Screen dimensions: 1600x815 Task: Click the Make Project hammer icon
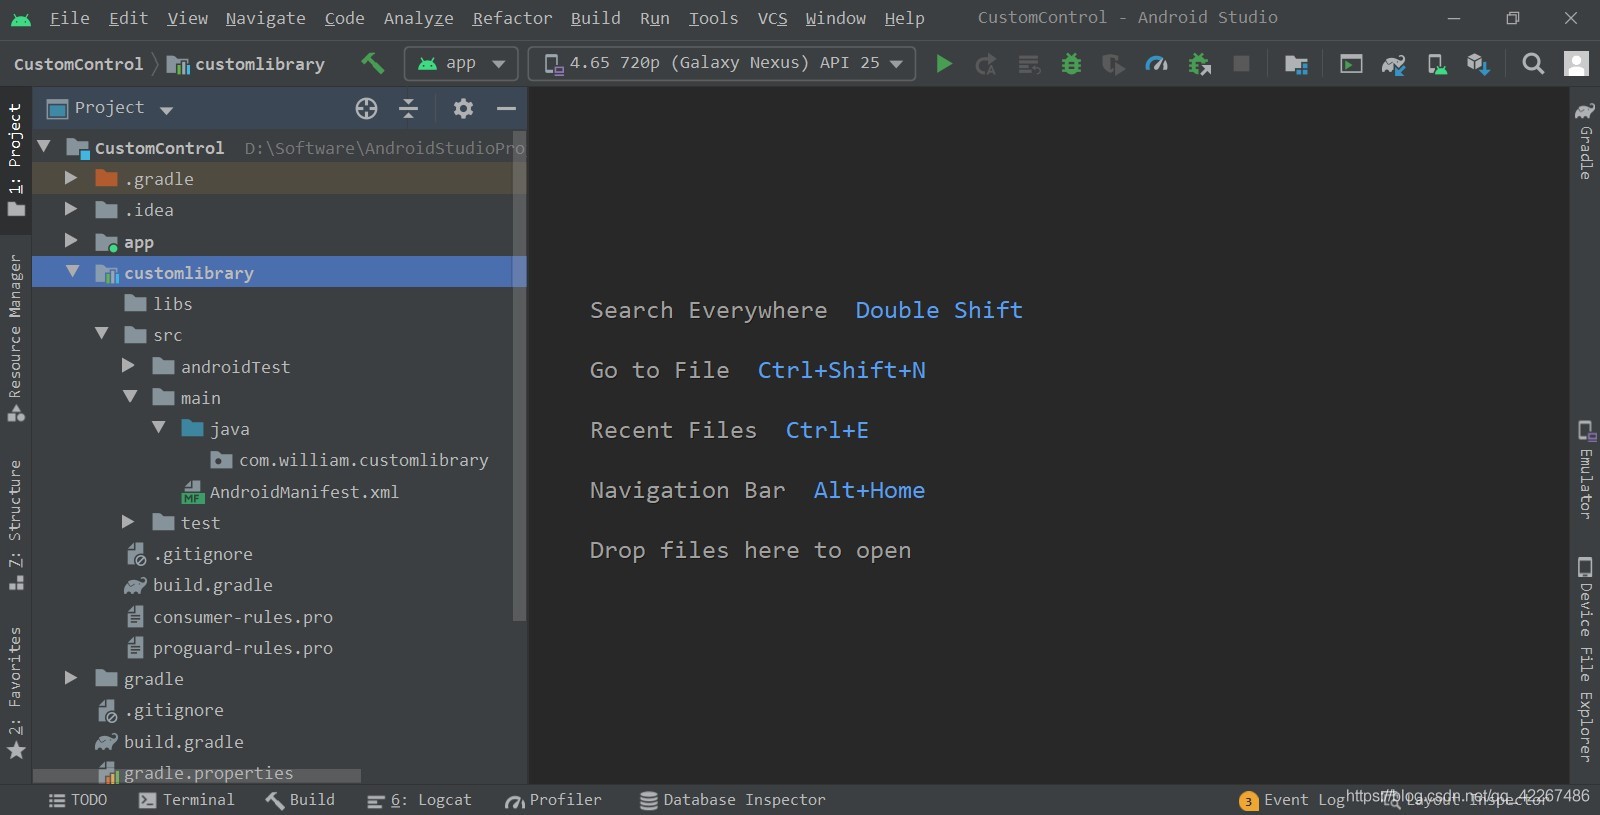point(372,63)
